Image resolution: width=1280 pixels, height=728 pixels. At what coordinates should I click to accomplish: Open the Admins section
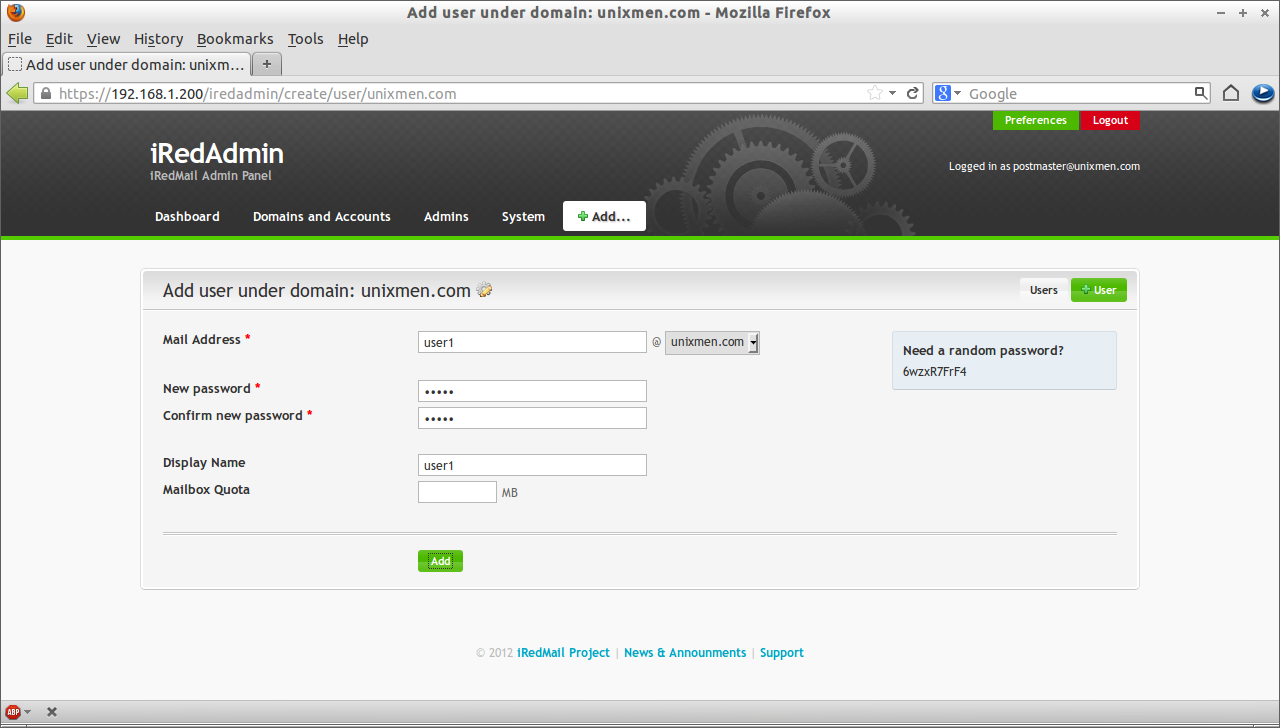tap(446, 216)
